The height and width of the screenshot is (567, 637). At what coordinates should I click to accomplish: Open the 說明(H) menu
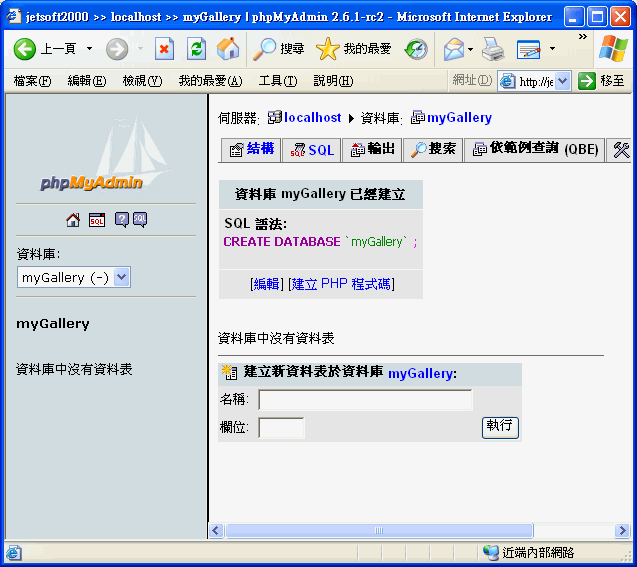333,81
